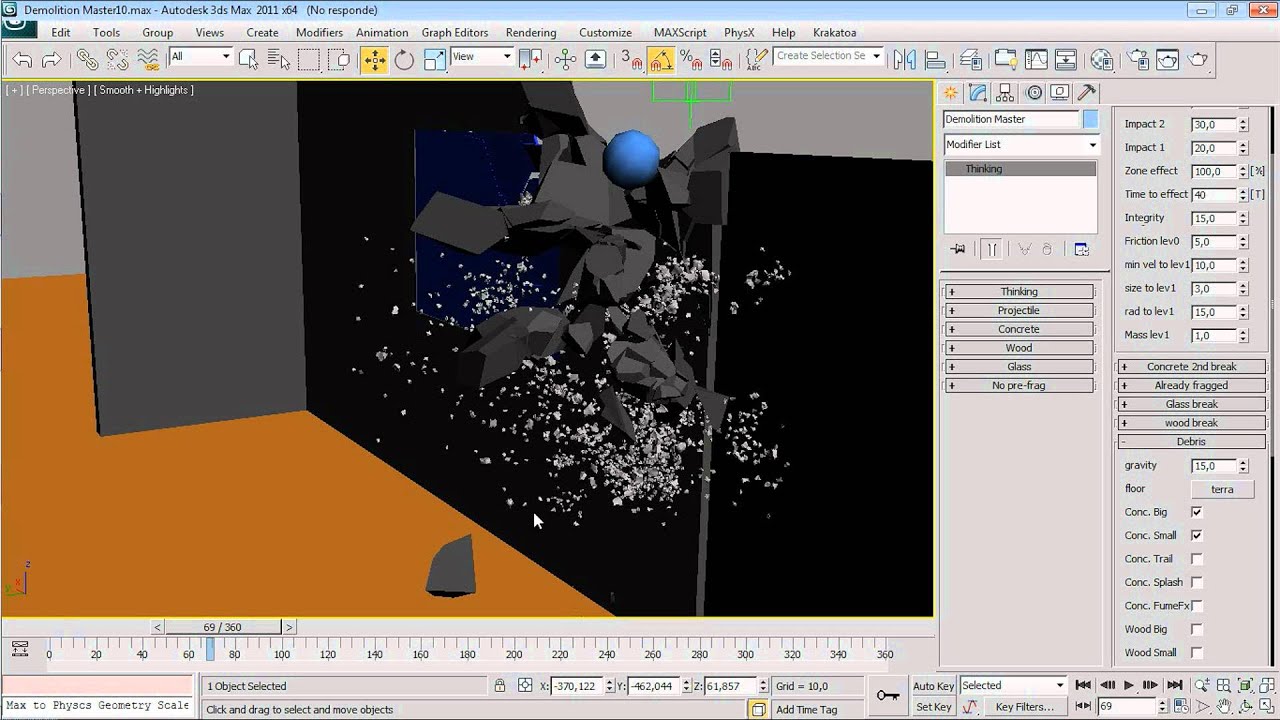Enable the Wood Small checkbox
This screenshot has width=1280, height=720.
1196,653
